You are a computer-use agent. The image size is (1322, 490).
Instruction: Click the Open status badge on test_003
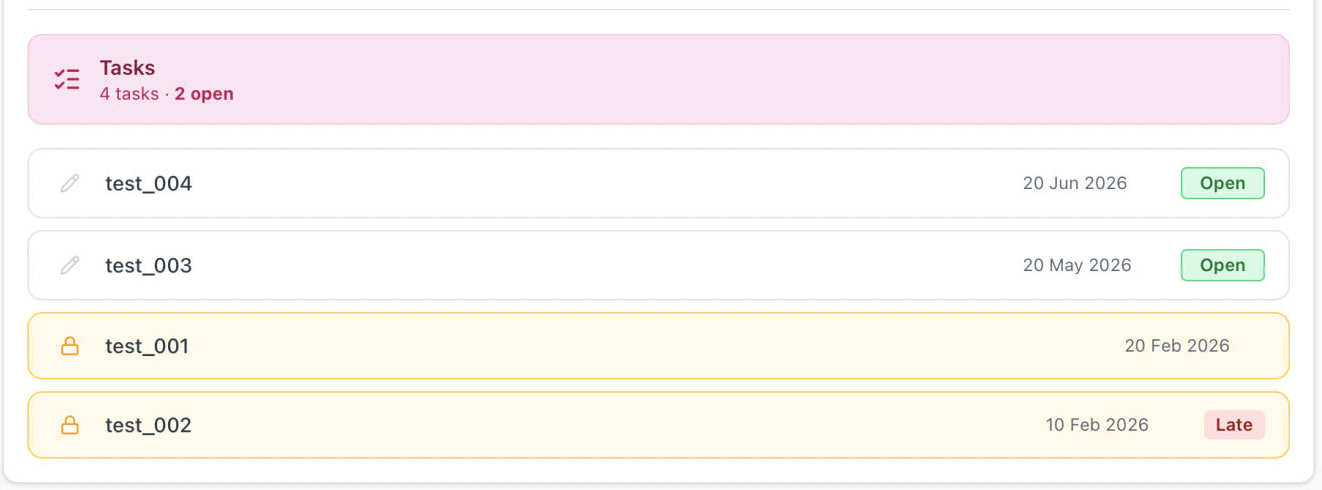click(1222, 265)
